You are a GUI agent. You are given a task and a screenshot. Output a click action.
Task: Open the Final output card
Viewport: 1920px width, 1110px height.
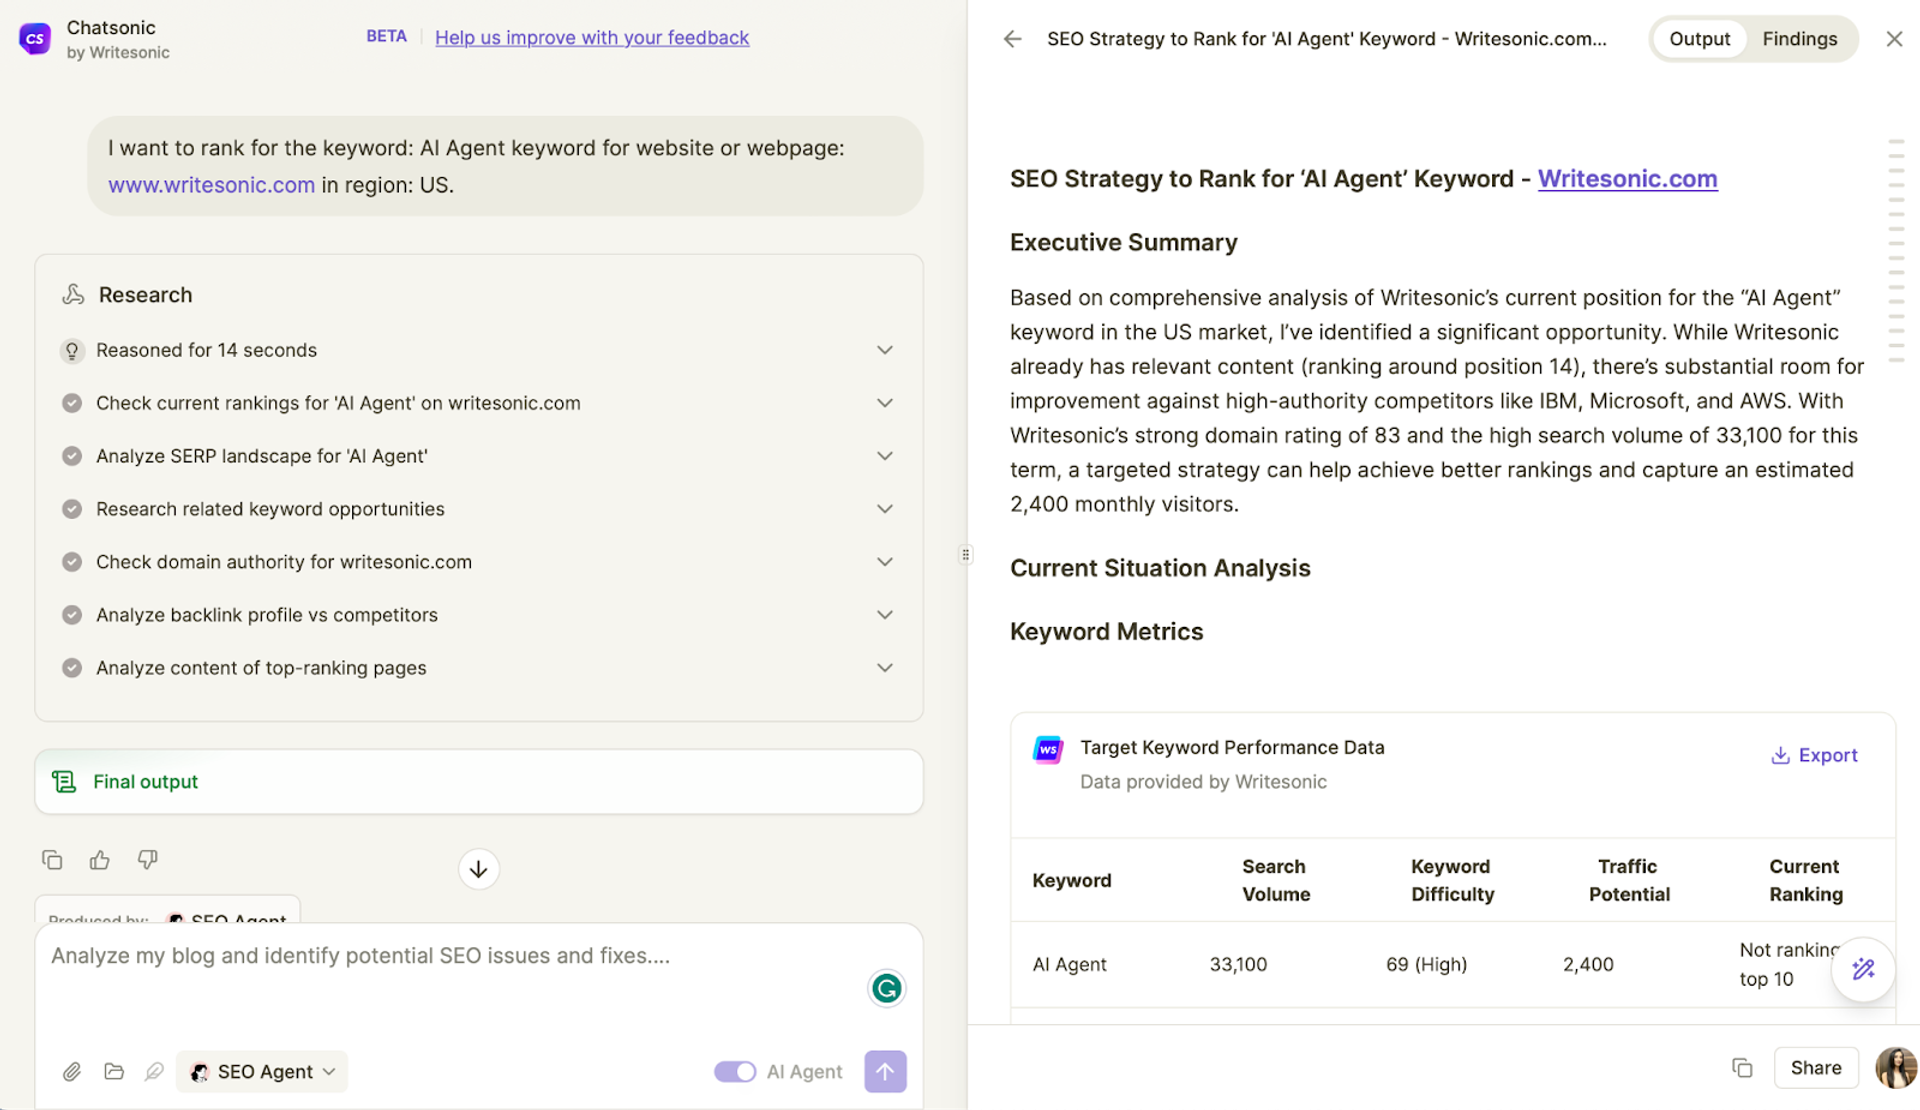click(479, 782)
